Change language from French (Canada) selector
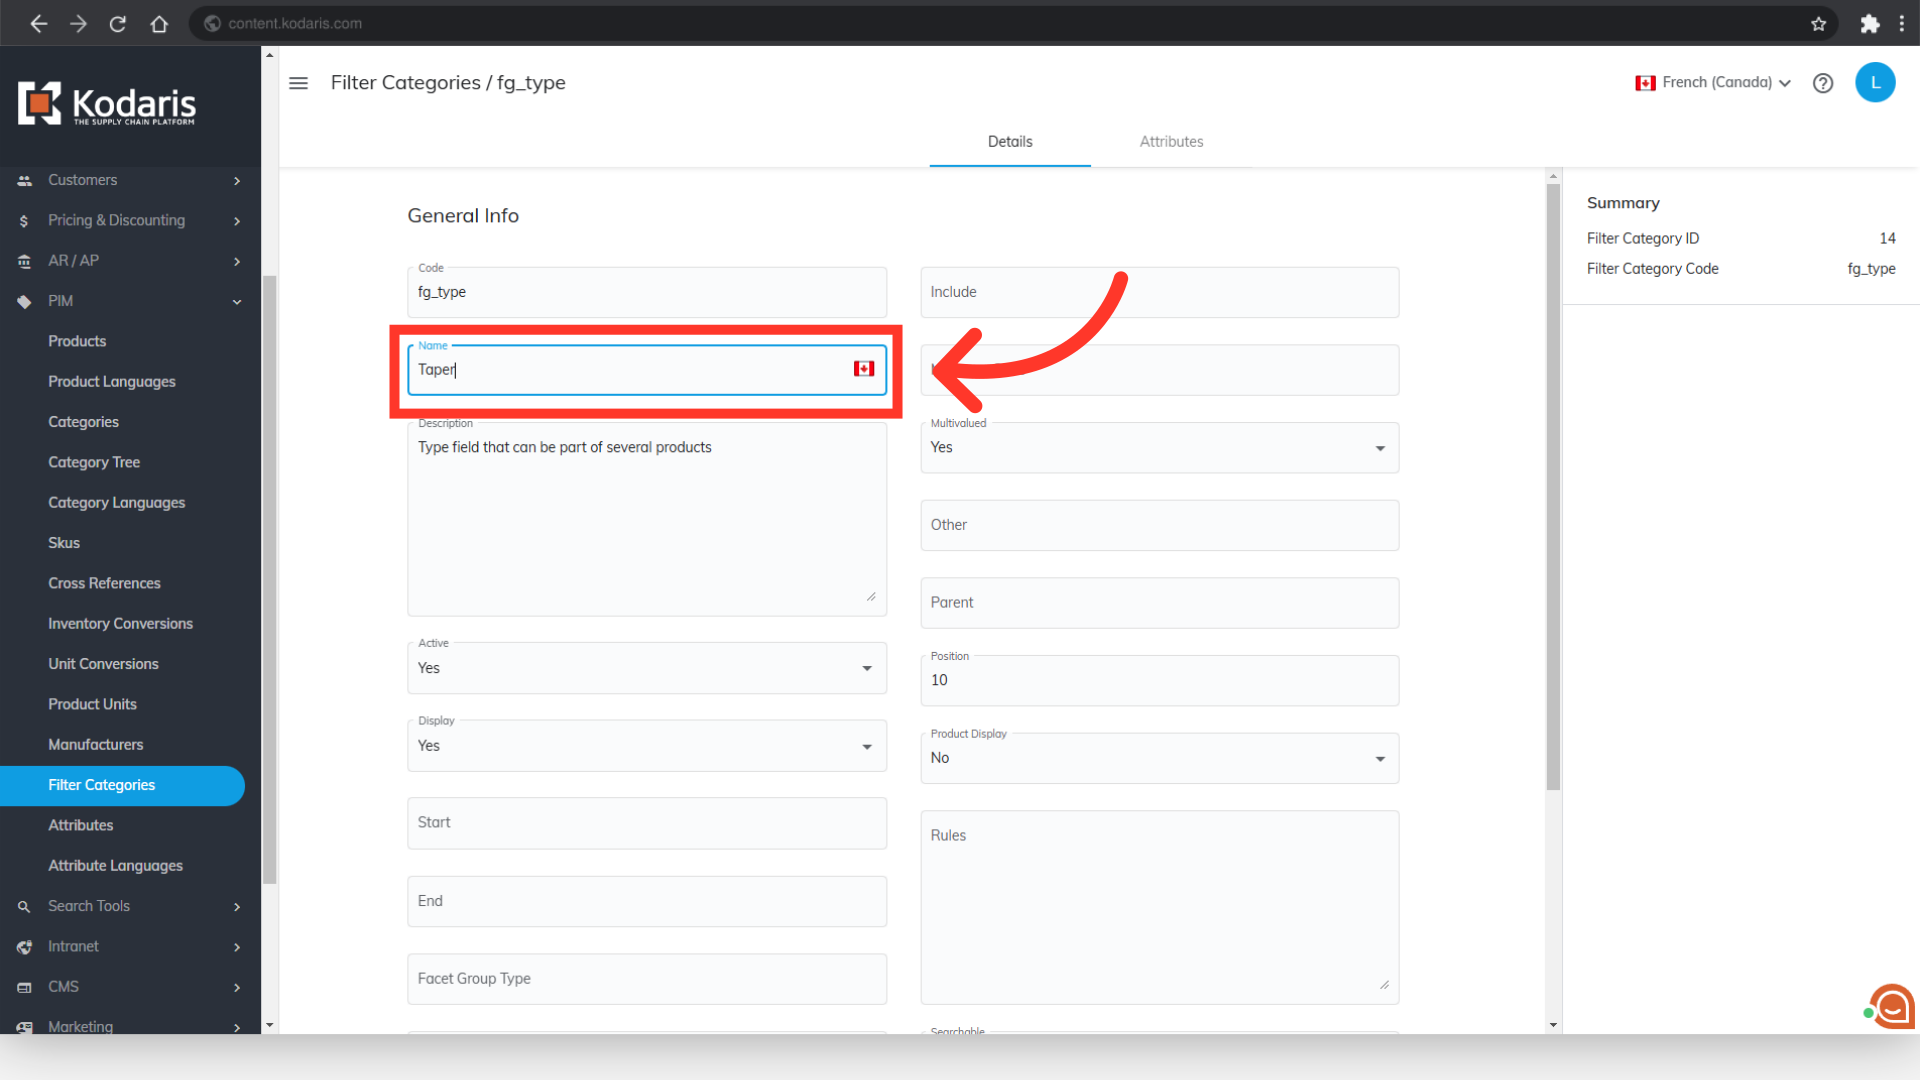Viewport: 1920px width, 1080px height. [x=1713, y=83]
